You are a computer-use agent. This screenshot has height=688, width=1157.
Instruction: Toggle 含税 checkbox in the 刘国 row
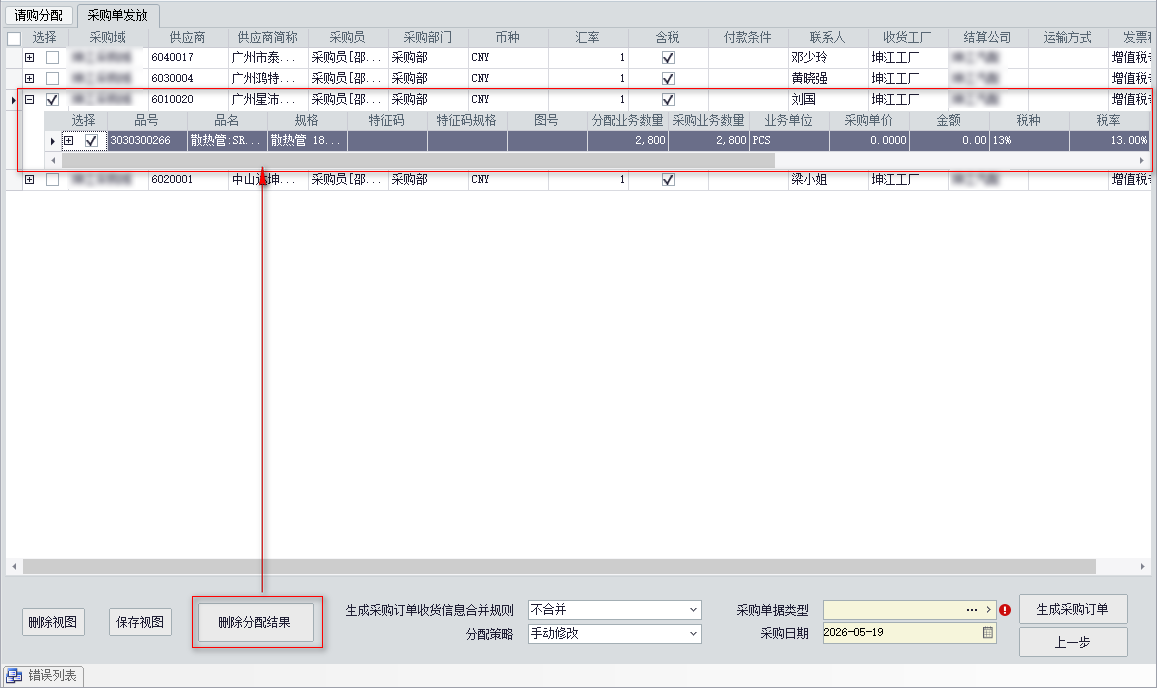click(669, 100)
